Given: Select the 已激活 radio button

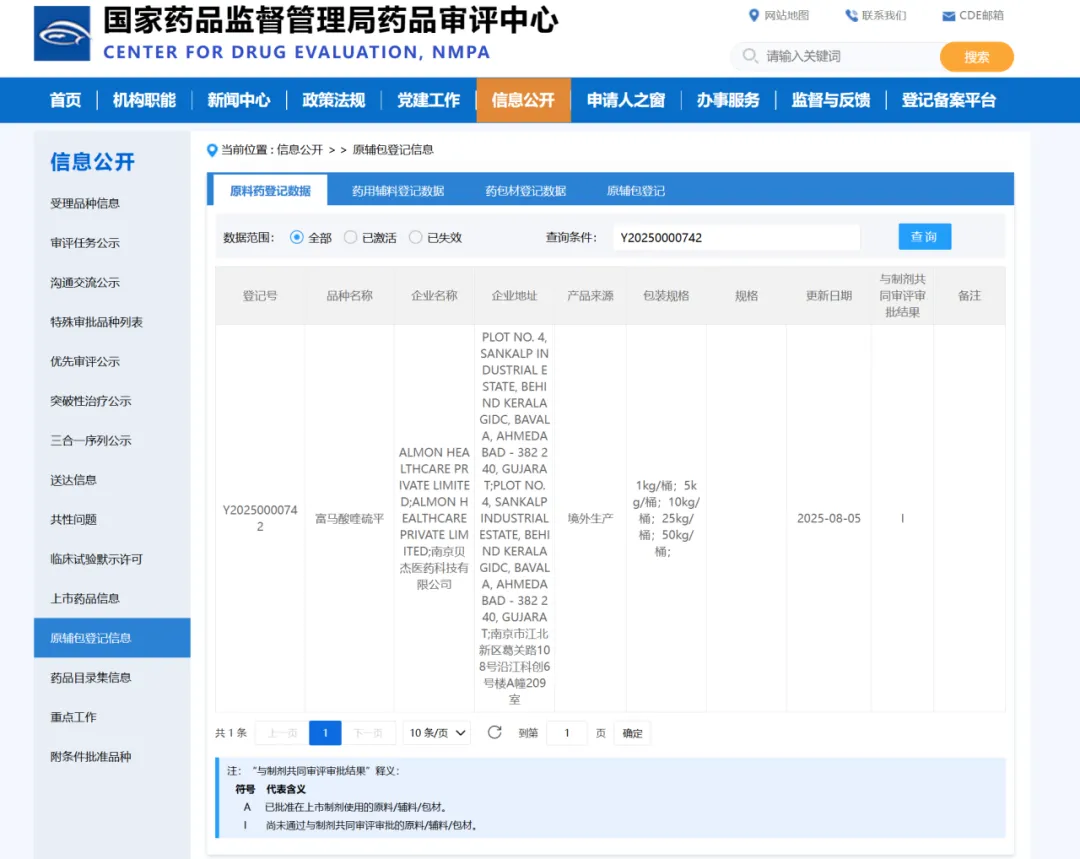Looking at the screenshot, I should (x=351, y=237).
